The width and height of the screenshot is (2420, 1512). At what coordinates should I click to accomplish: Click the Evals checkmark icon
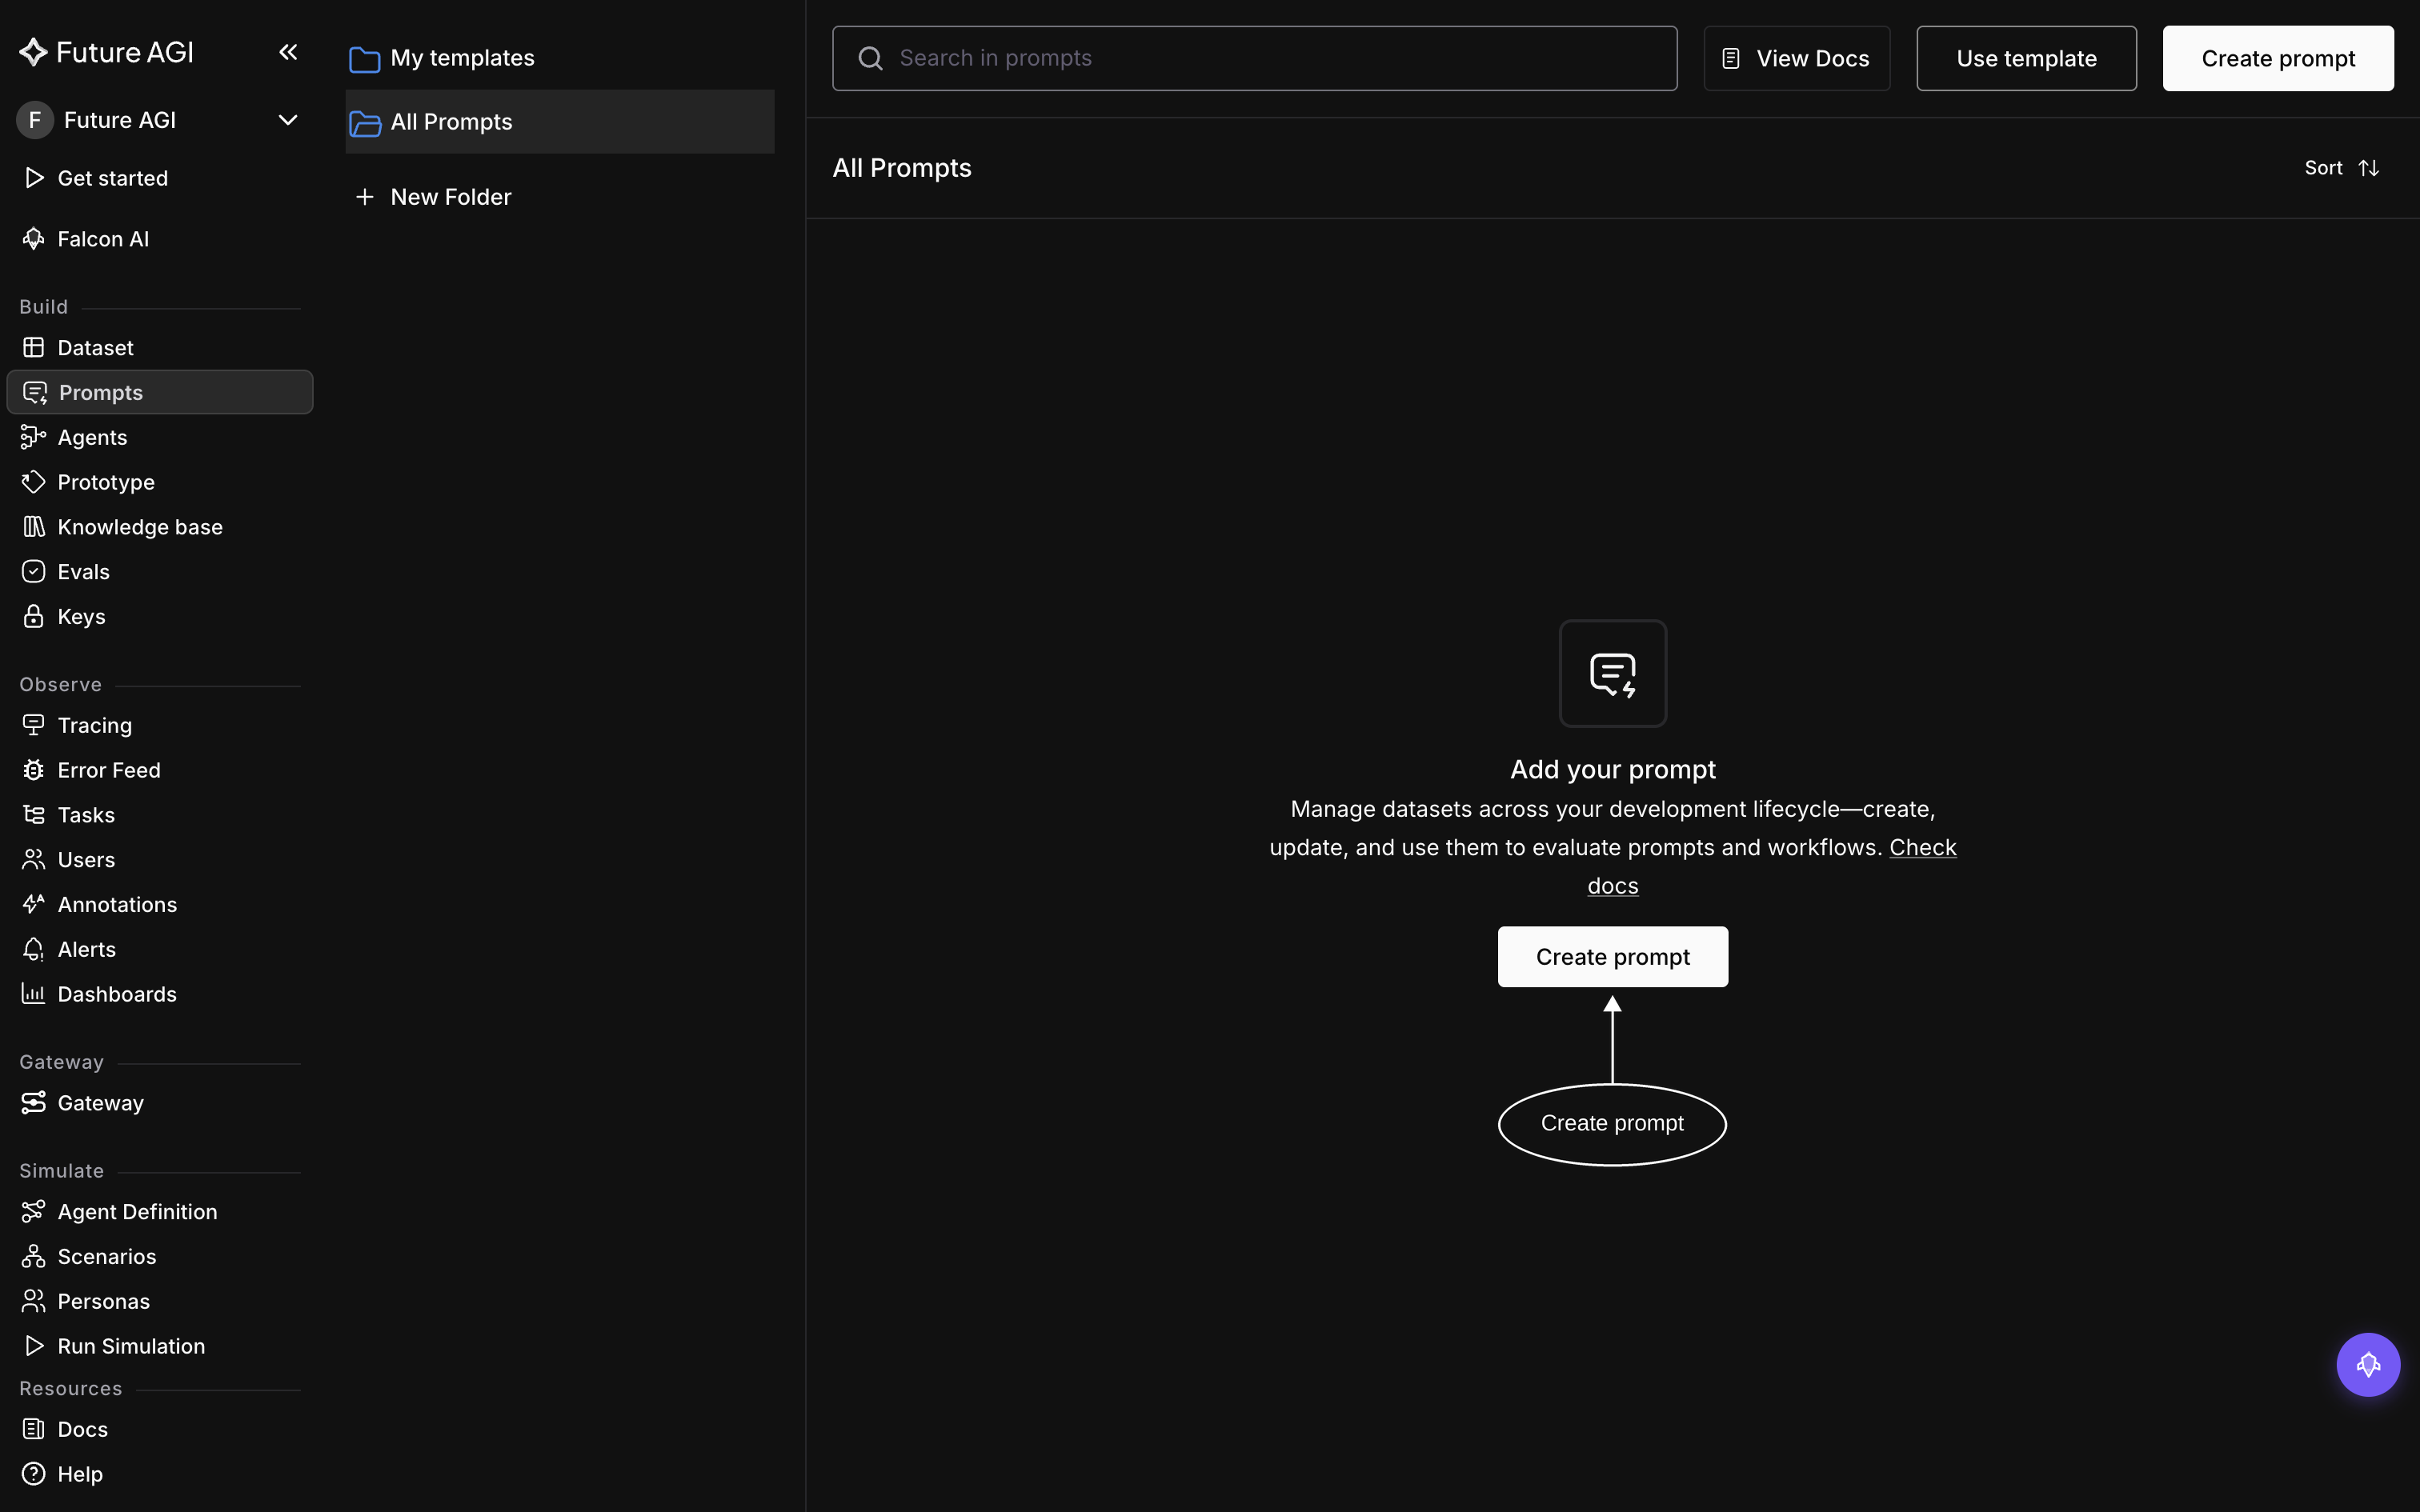click(34, 572)
